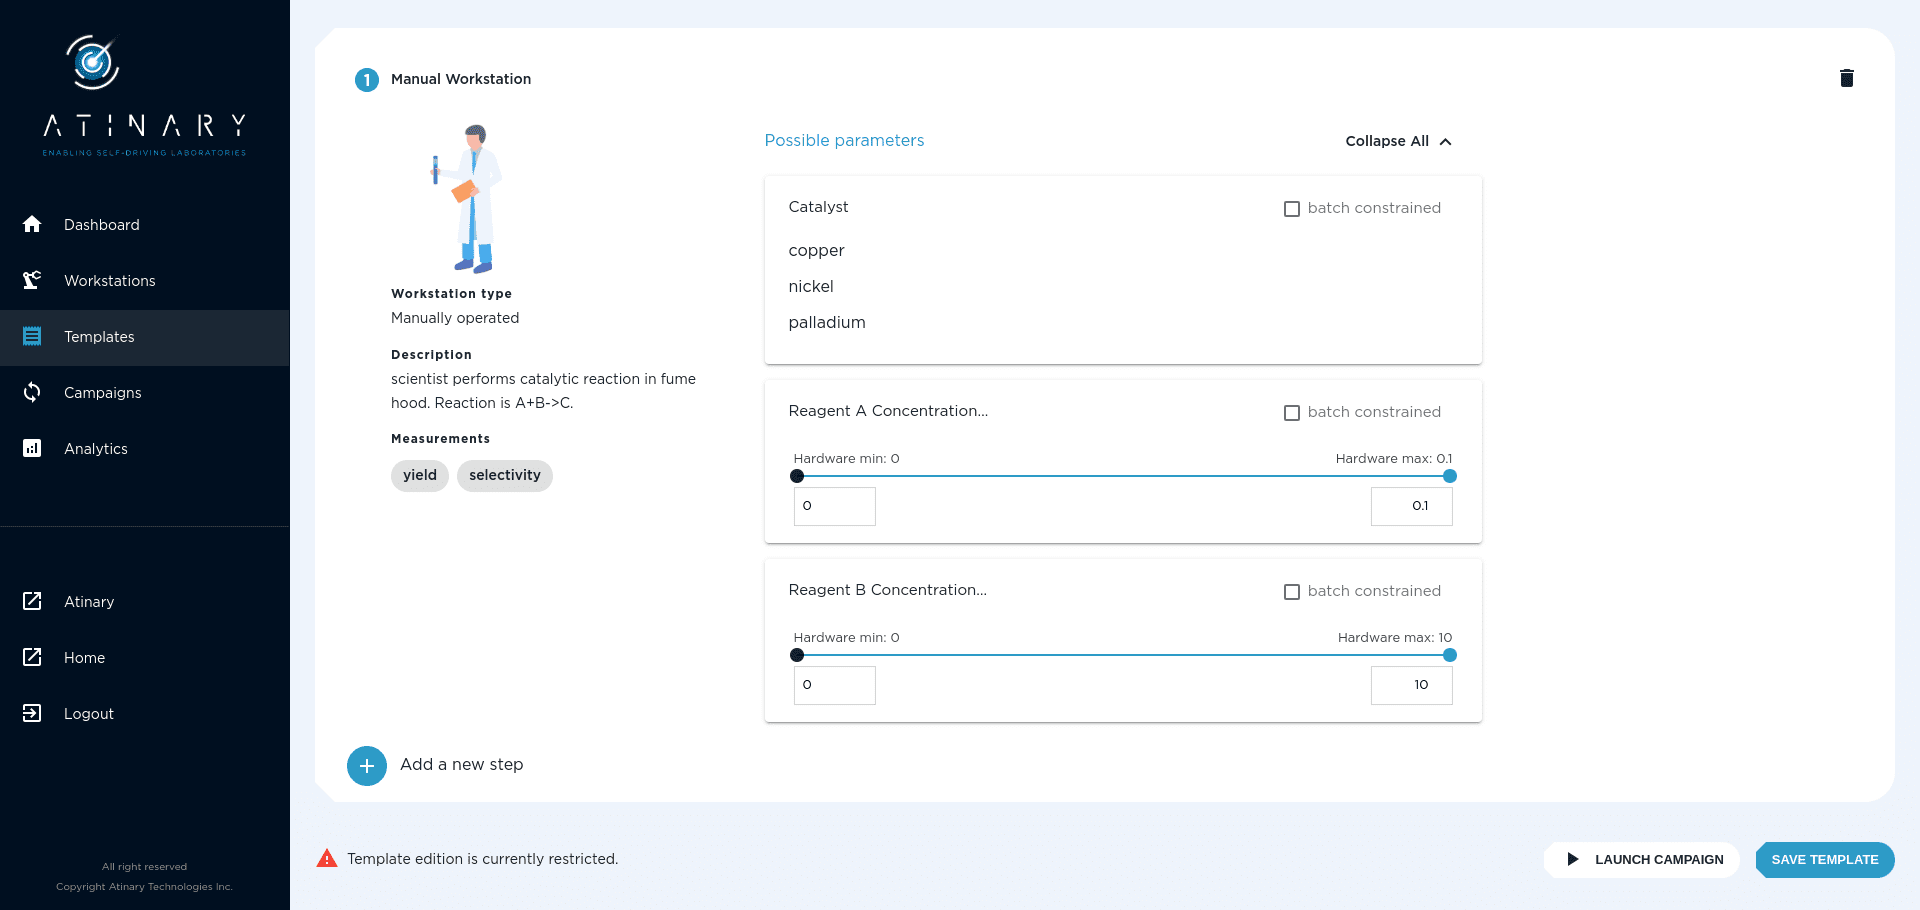Click the yield measurement chip
The height and width of the screenshot is (910, 1920).
click(420, 475)
